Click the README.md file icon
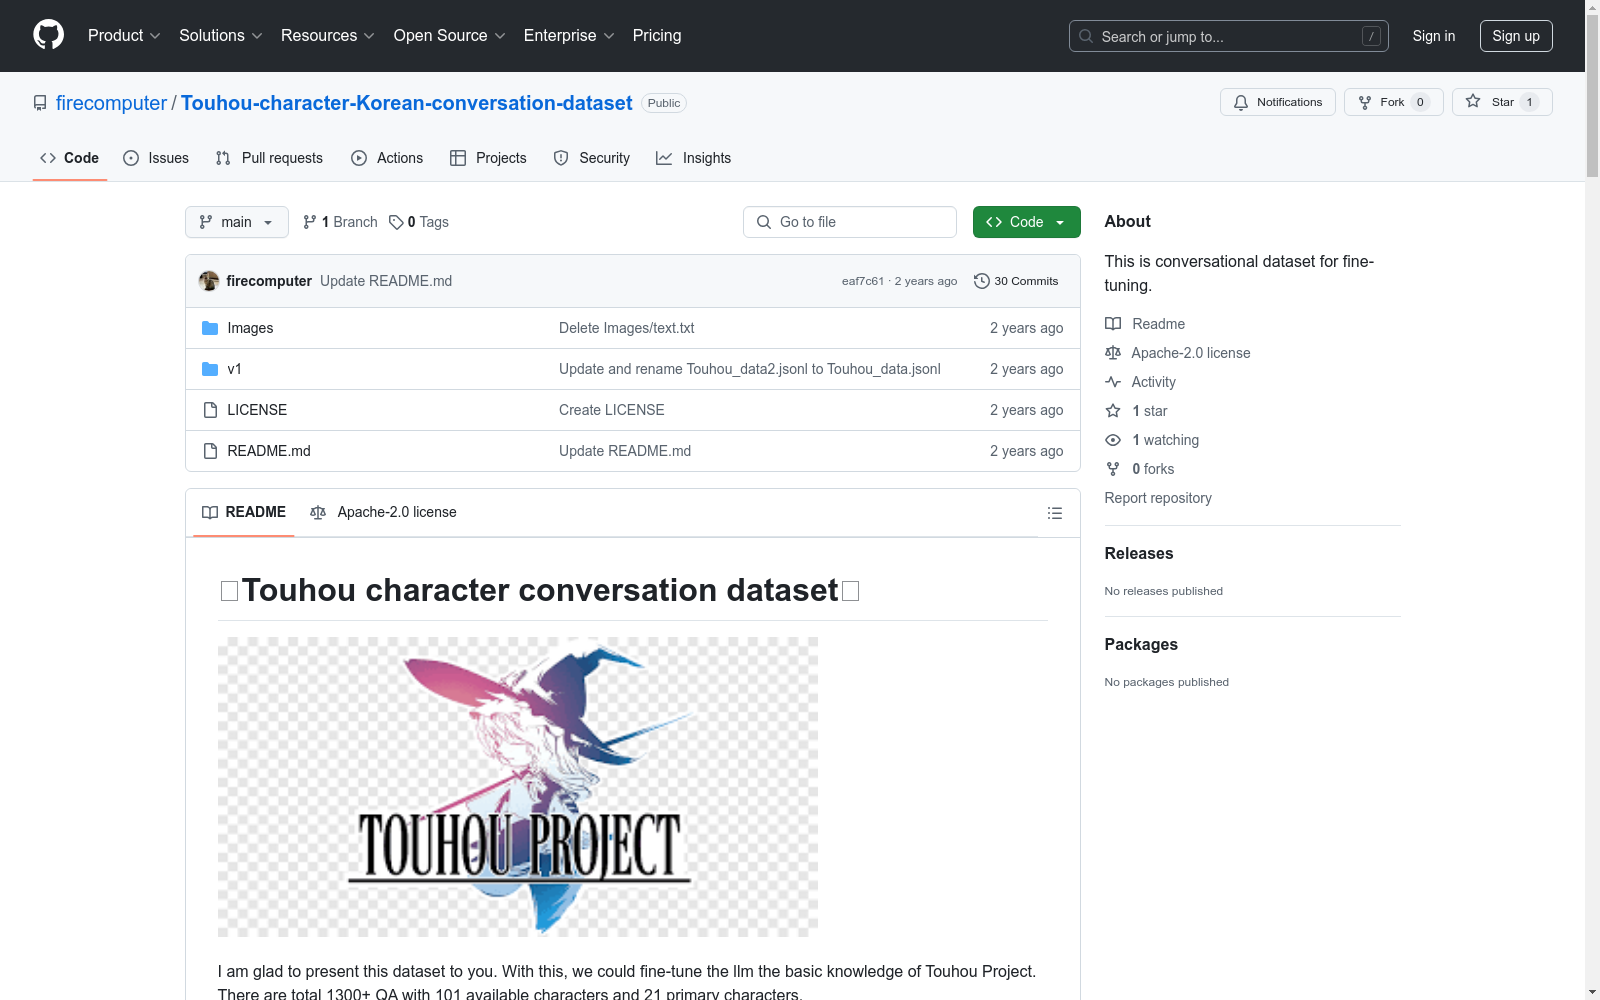Screen dimensions: 1600x1000 [x=210, y=451]
